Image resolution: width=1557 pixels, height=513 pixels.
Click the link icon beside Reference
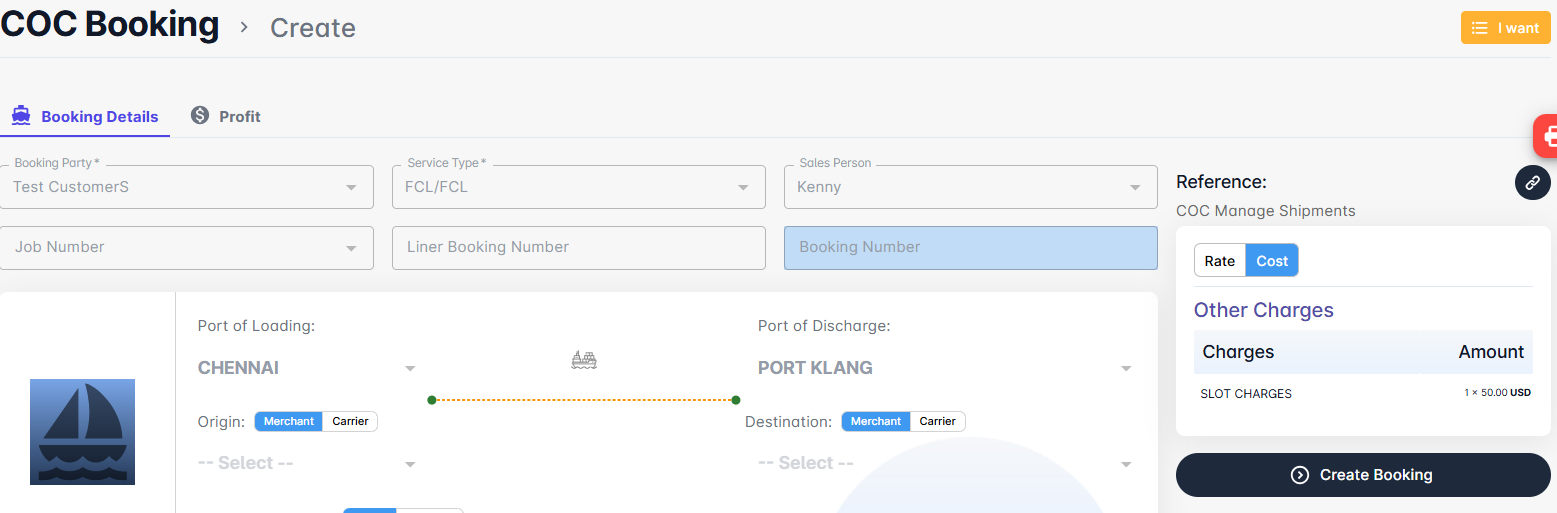tap(1532, 182)
